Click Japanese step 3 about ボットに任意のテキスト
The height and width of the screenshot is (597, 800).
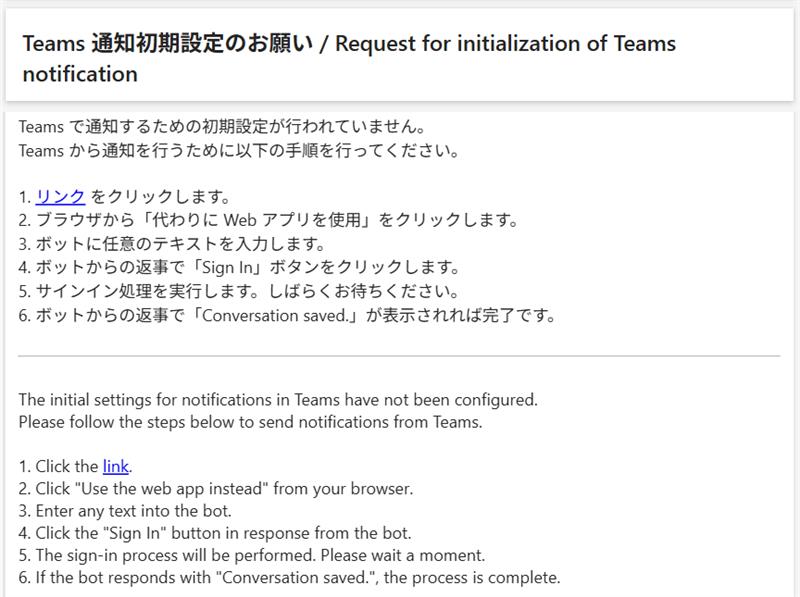point(171,244)
